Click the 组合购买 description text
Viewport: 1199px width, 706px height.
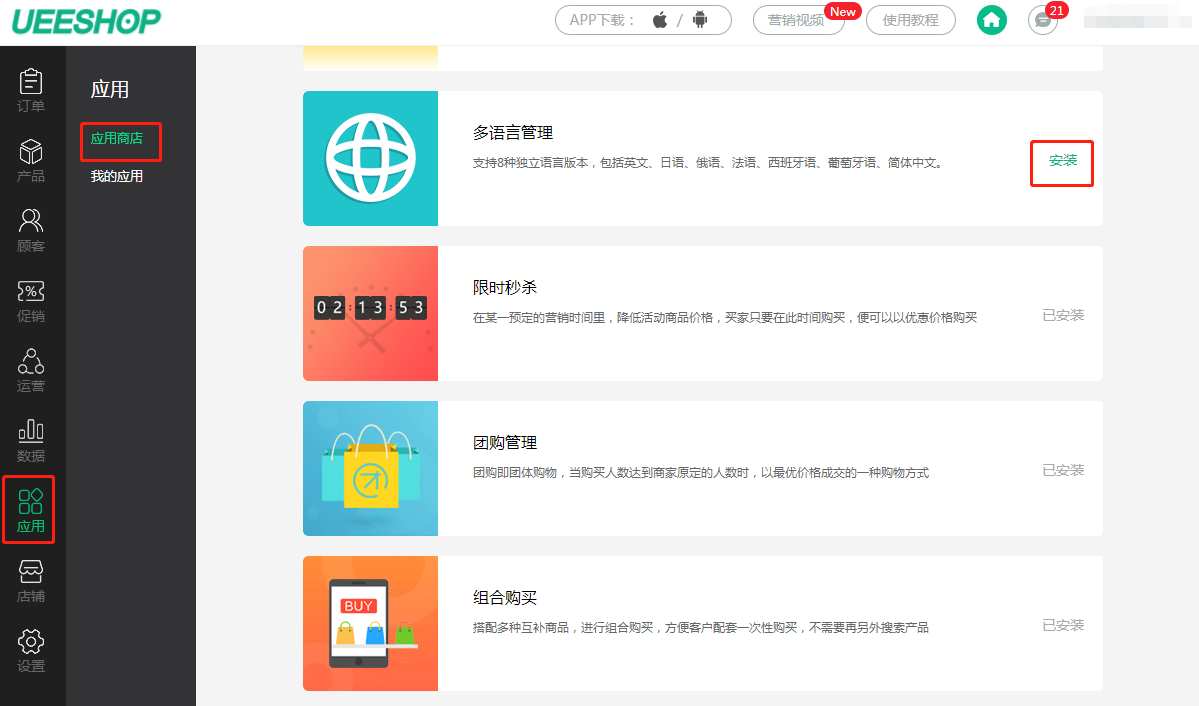tap(700, 628)
